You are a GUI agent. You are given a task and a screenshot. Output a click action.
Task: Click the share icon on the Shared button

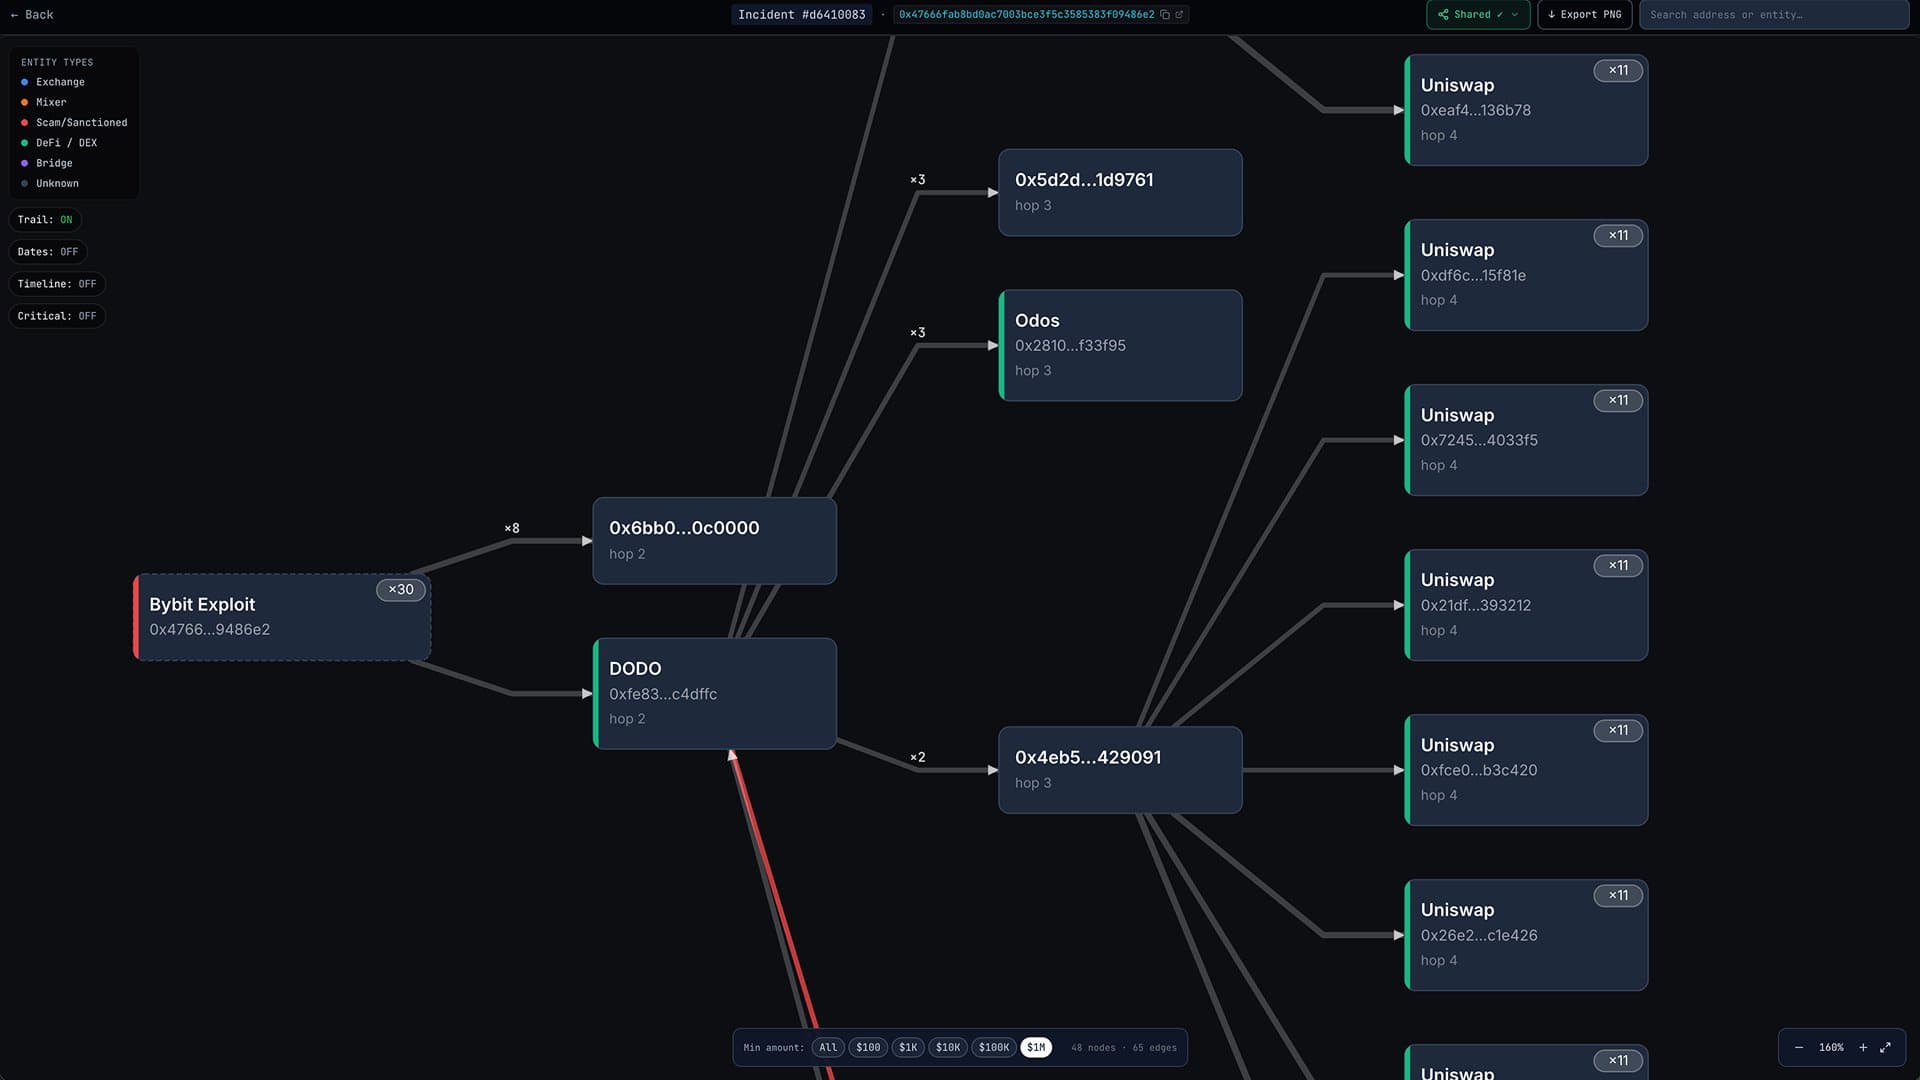(x=1443, y=15)
